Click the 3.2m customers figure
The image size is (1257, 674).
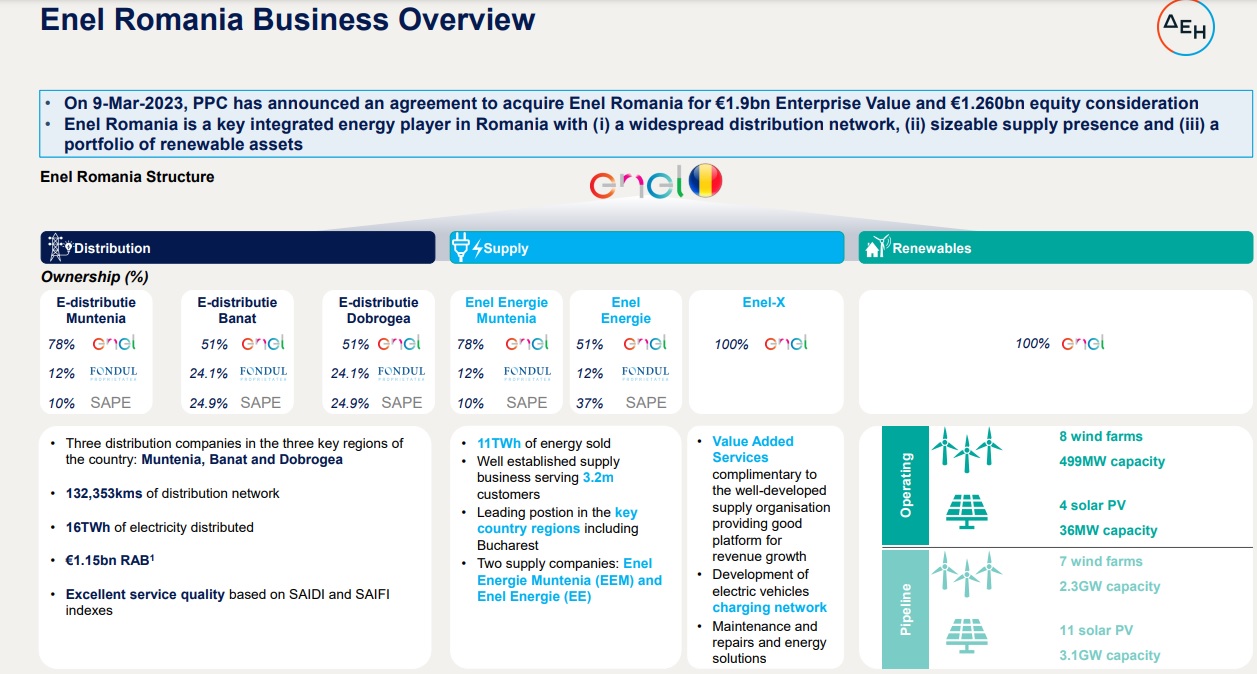(598, 478)
